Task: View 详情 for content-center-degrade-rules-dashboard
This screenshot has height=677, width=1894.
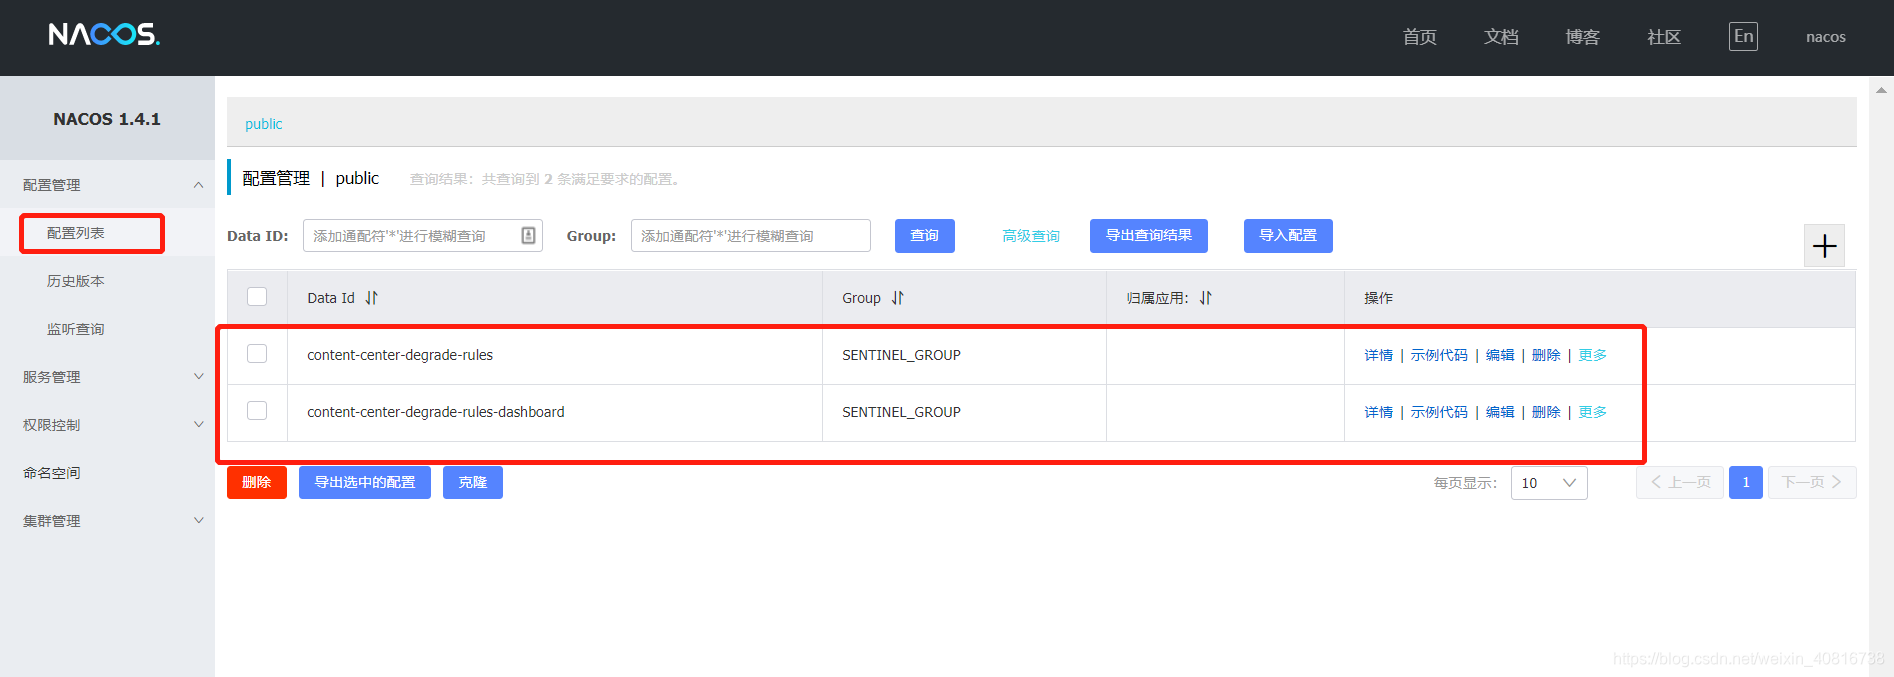Action: click(x=1378, y=412)
